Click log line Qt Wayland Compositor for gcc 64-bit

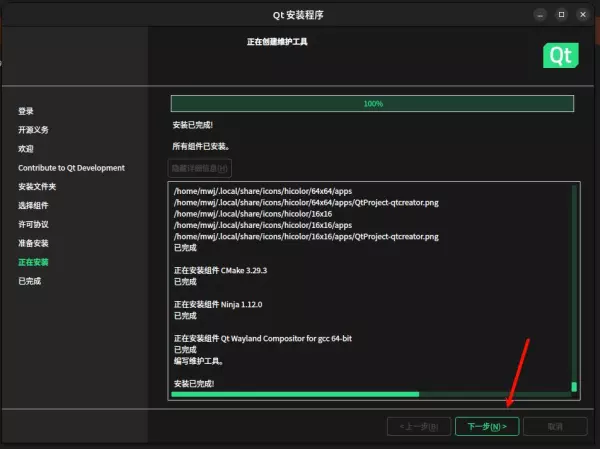[x=263, y=339]
